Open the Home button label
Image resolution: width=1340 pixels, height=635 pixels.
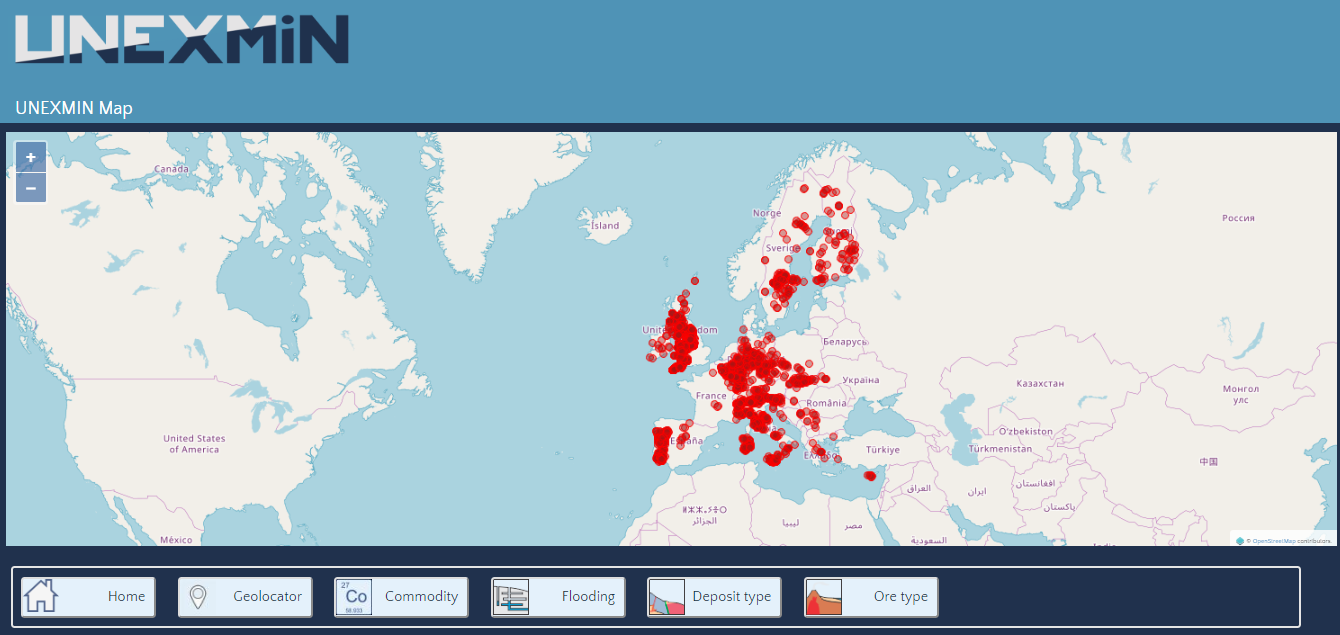pyautogui.click(x=126, y=596)
